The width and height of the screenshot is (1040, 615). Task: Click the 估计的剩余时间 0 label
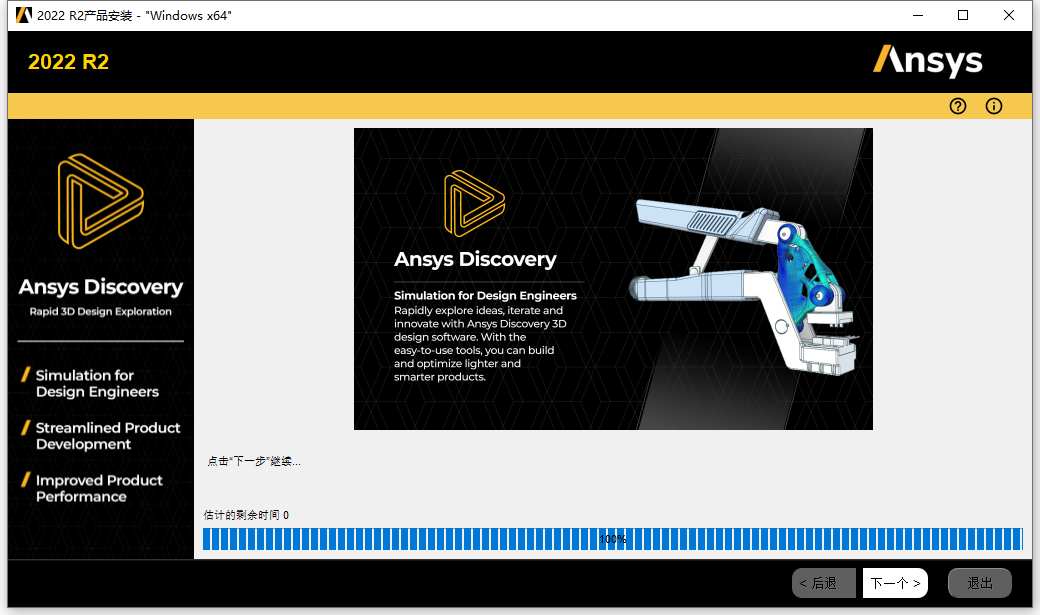246,515
